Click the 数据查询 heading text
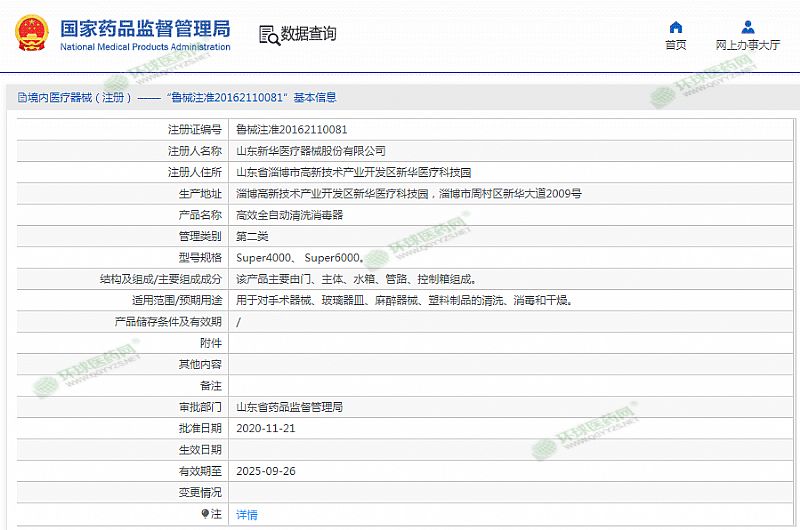 click(308, 34)
